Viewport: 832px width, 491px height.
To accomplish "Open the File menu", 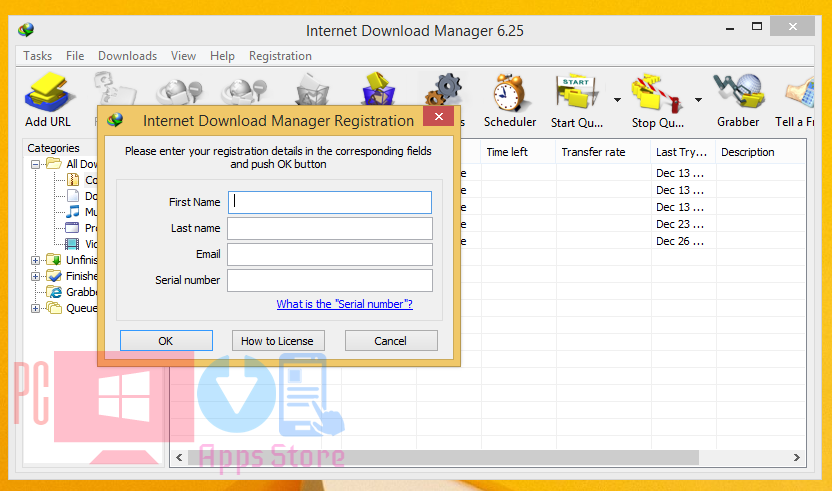I will (75, 56).
